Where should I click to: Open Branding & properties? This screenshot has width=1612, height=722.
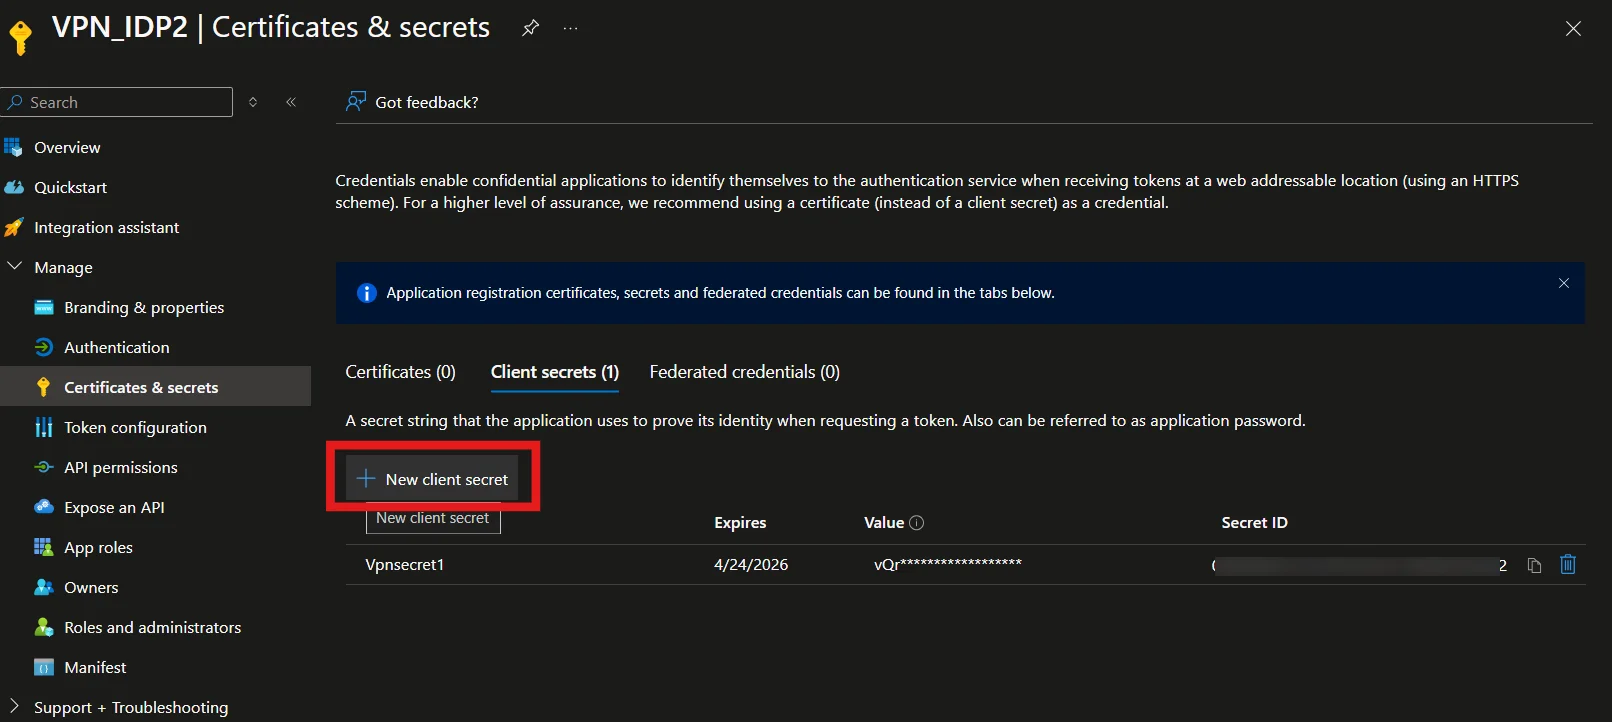[x=144, y=307]
